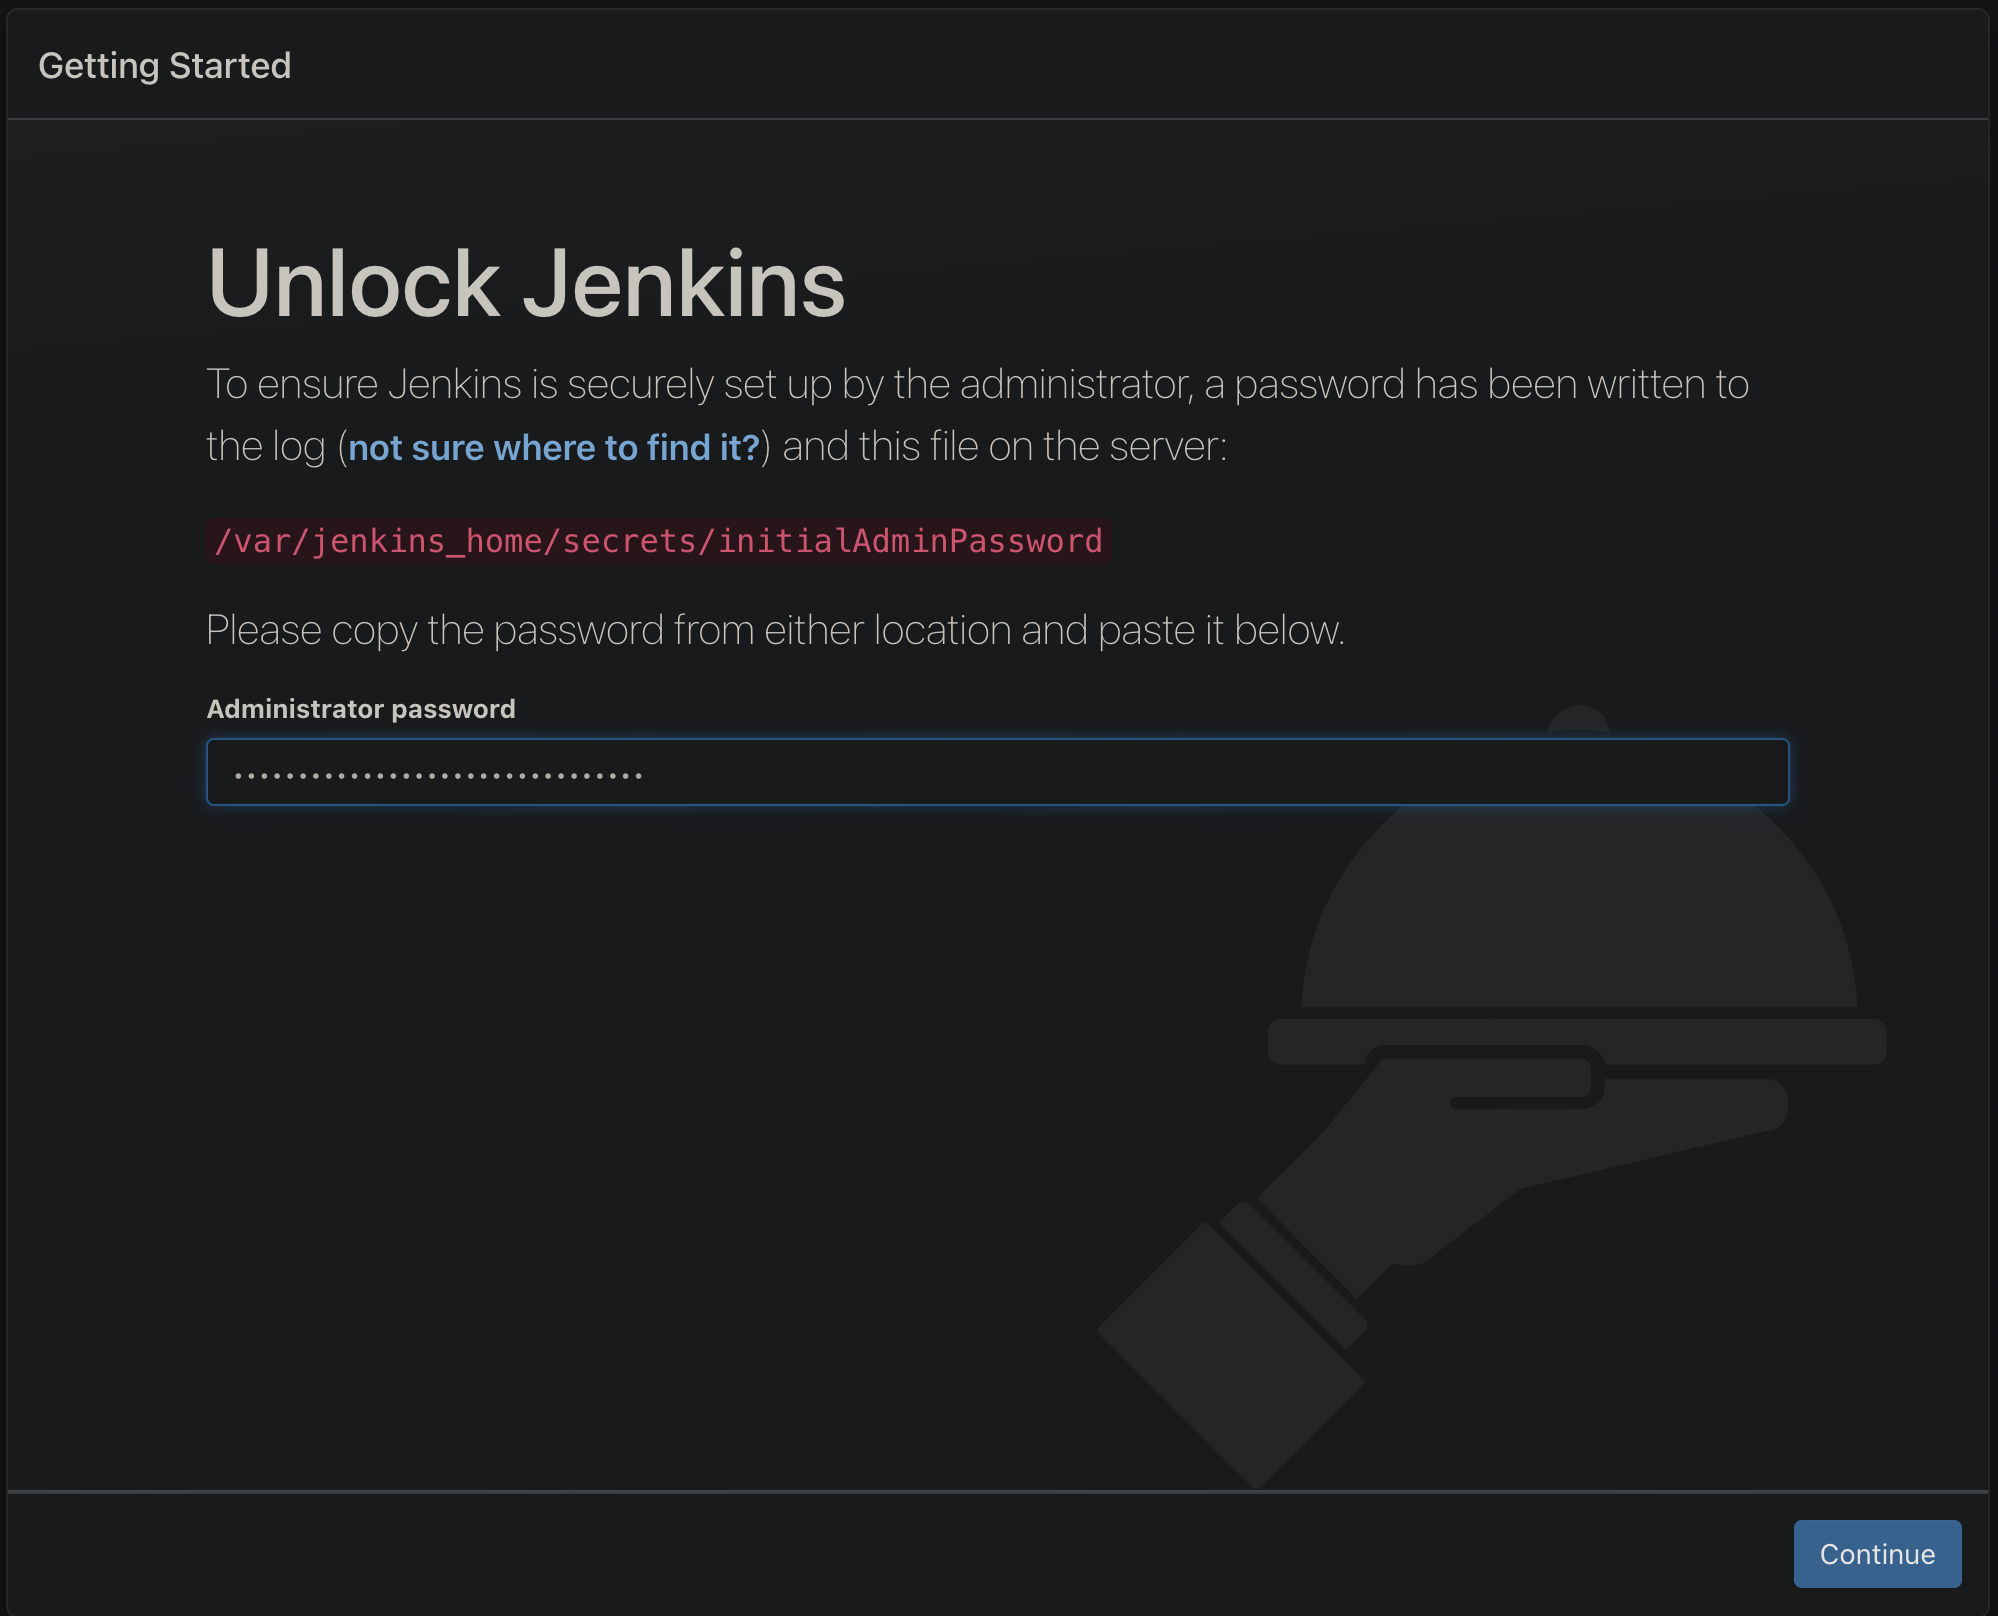Click the Getting Started title
The image size is (1998, 1616).
[165, 66]
